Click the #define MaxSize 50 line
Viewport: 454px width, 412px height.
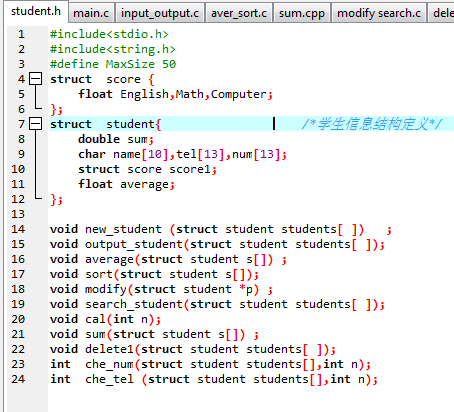click(x=113, y=64)
